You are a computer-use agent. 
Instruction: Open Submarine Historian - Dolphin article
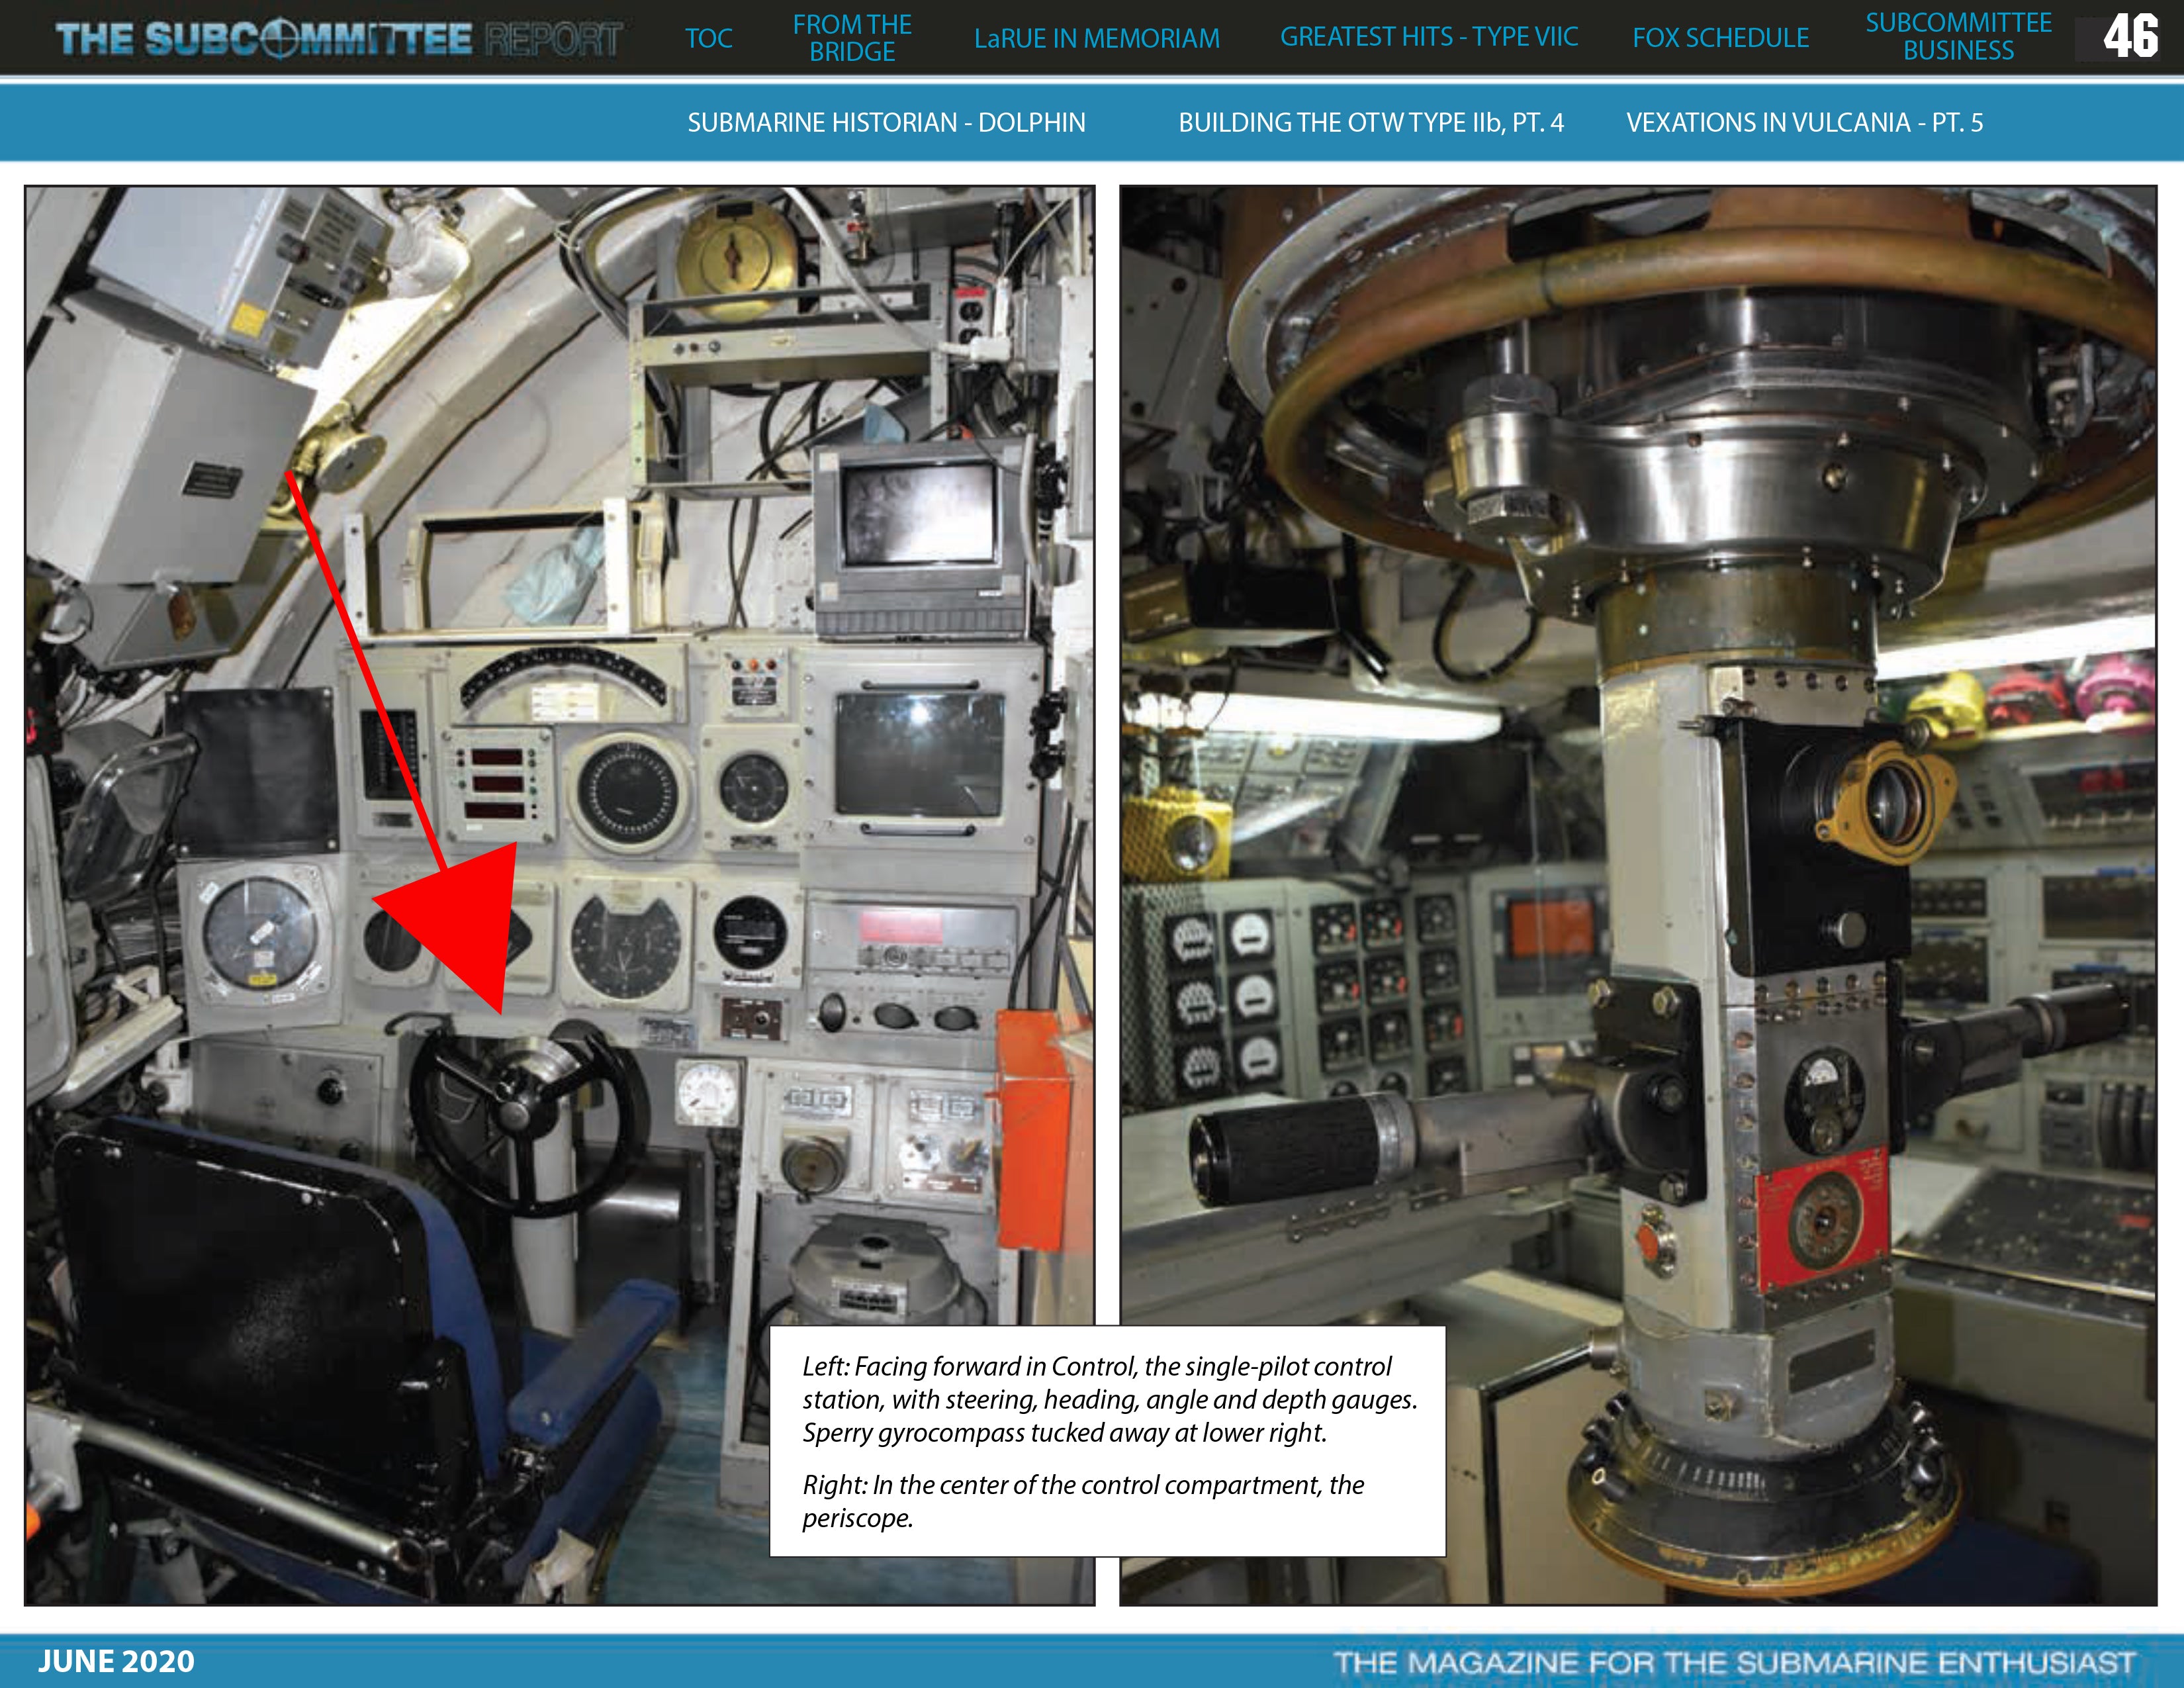pos(886,122)
